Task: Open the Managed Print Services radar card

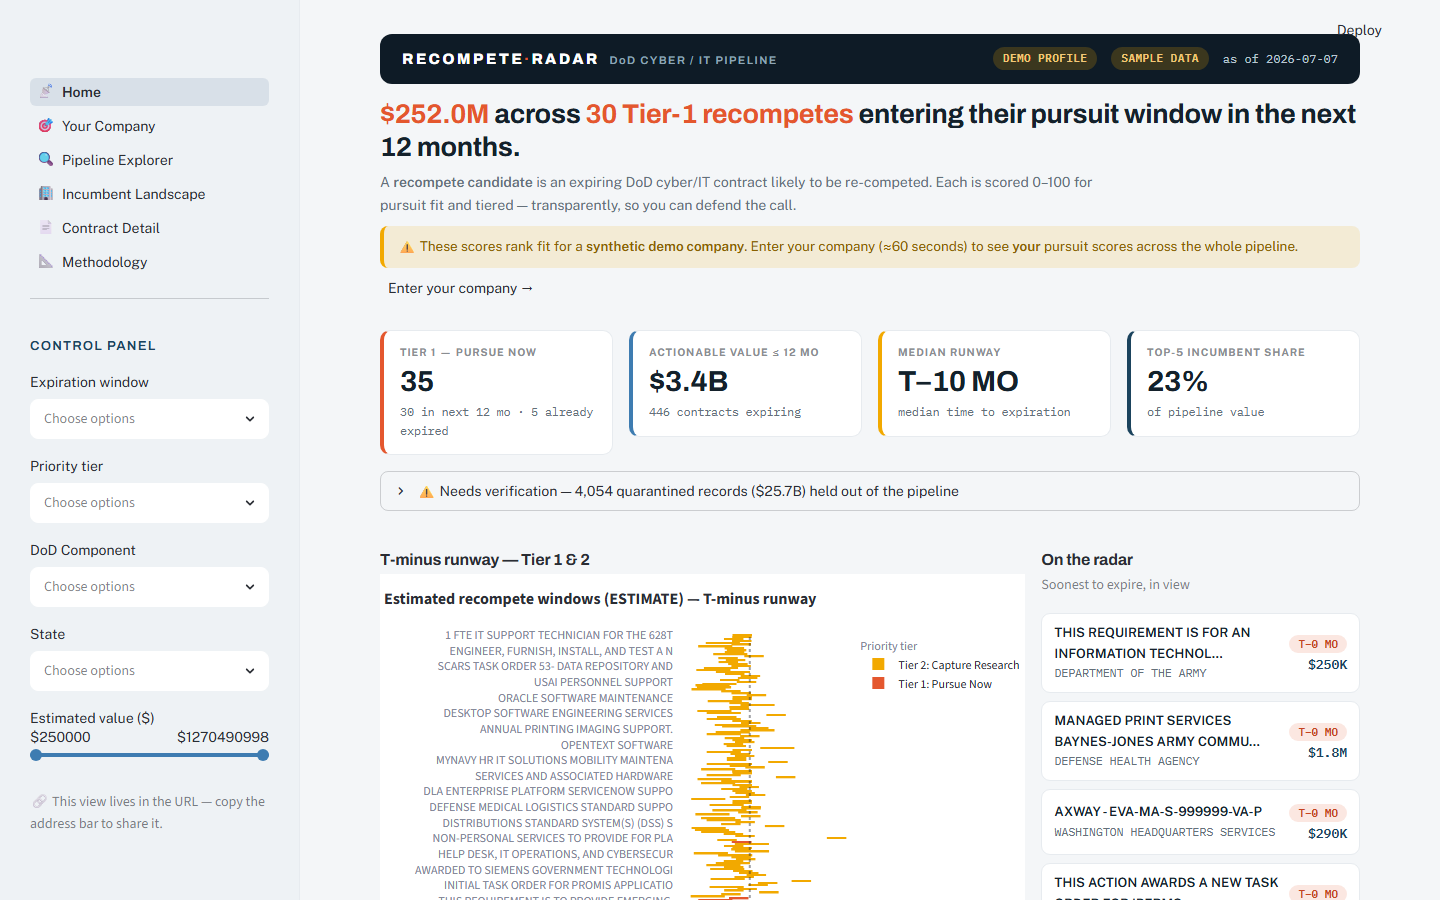Action: 1200,741
